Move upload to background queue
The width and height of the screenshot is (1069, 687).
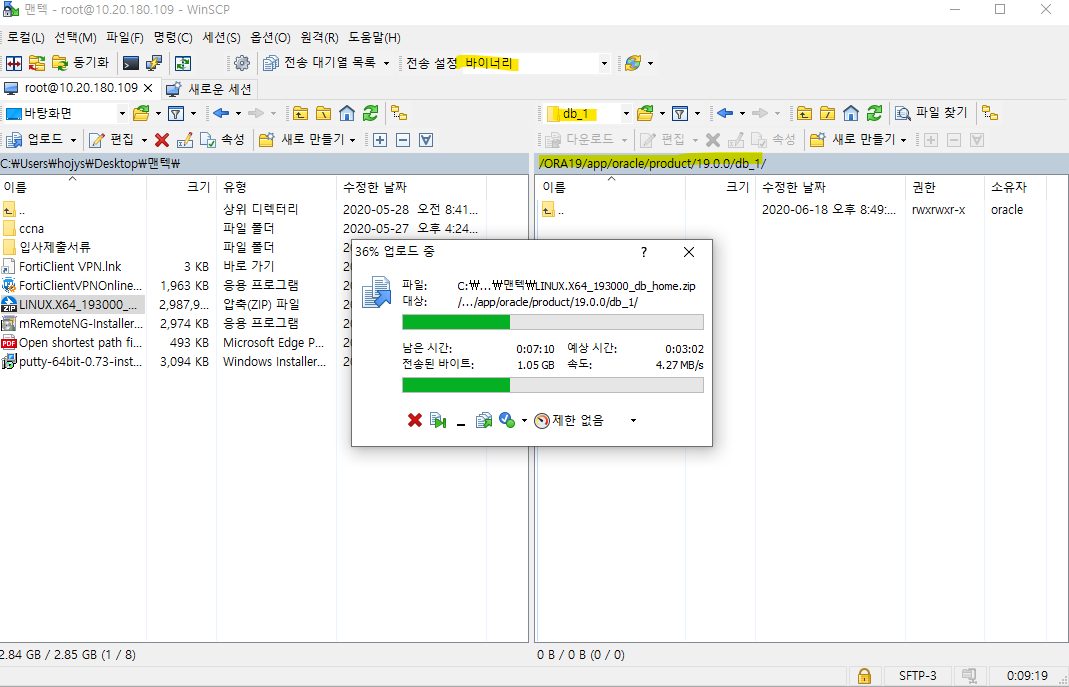pyautogui.click(x=484, y=421)
